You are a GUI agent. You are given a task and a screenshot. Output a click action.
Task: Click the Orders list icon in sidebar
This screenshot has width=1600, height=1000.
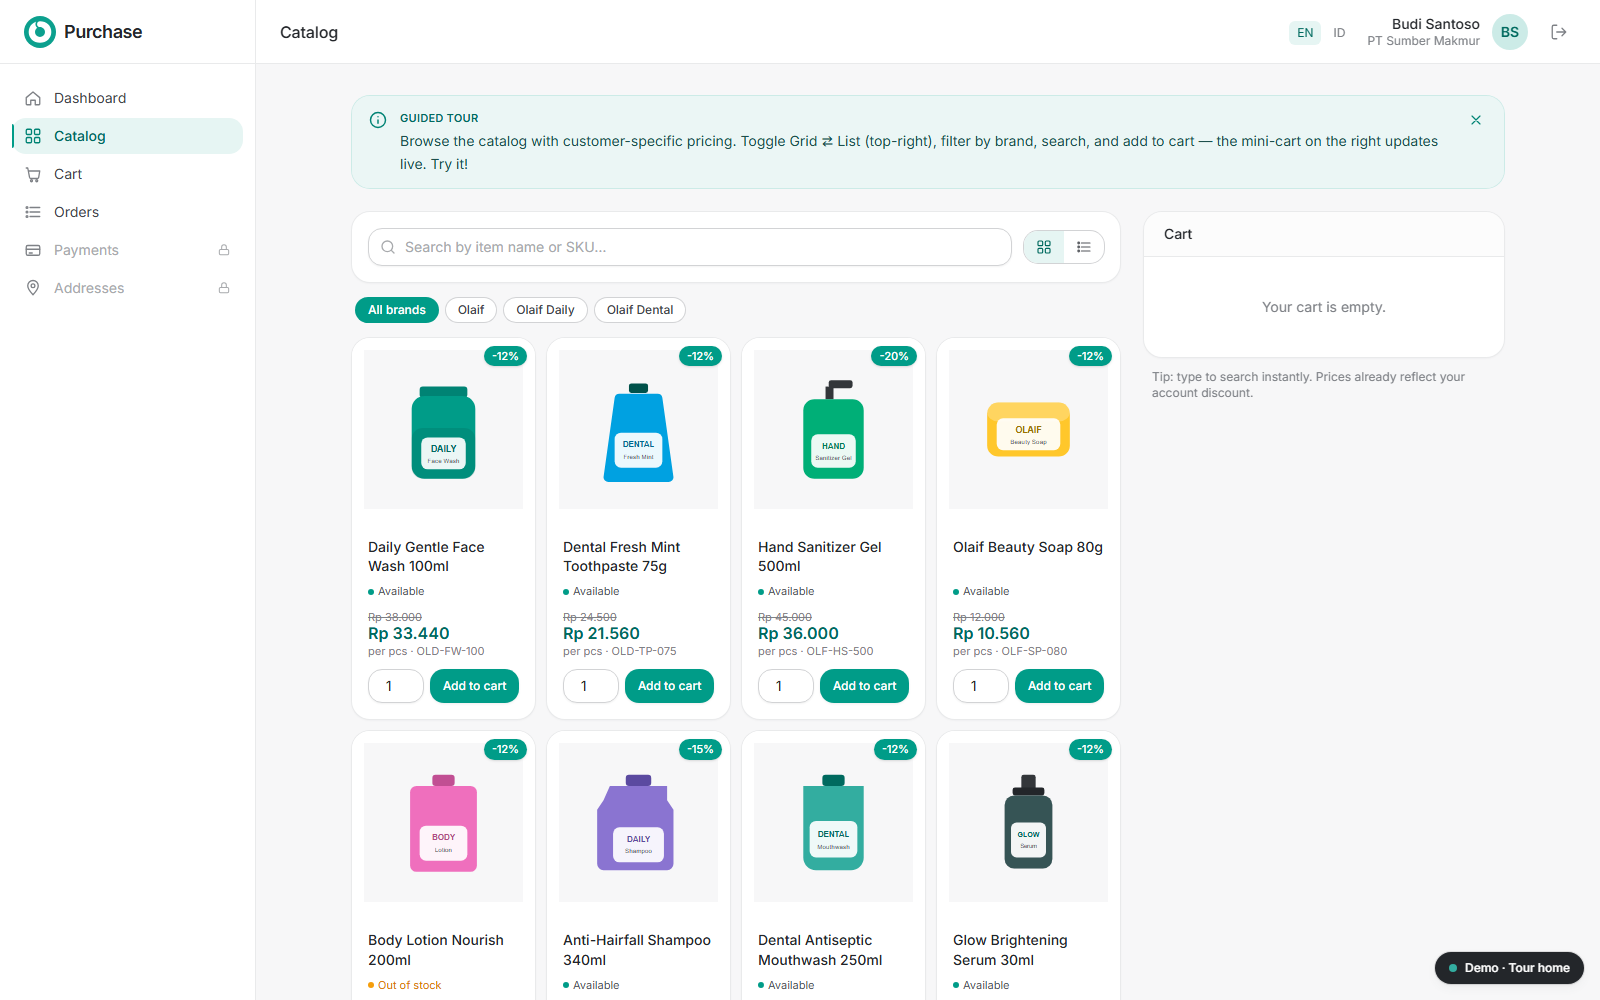[33, 212]
